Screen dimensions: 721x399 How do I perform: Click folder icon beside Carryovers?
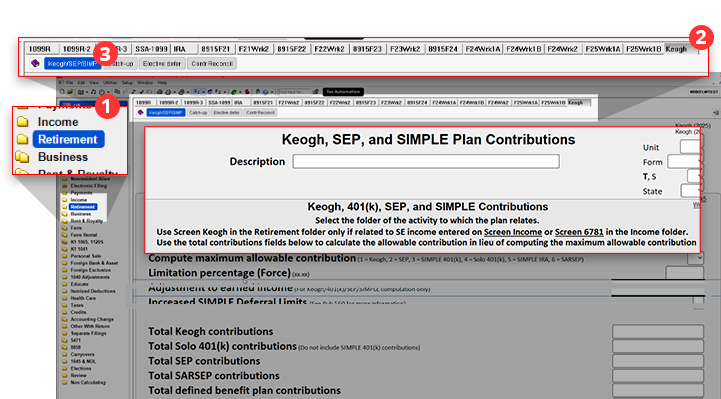(x=65, y=354)
